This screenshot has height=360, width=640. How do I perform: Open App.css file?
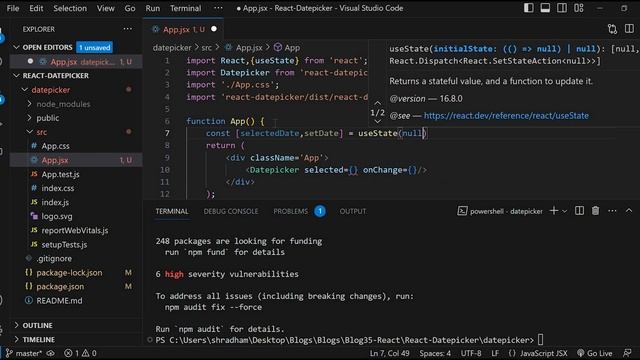pos(55,146)
